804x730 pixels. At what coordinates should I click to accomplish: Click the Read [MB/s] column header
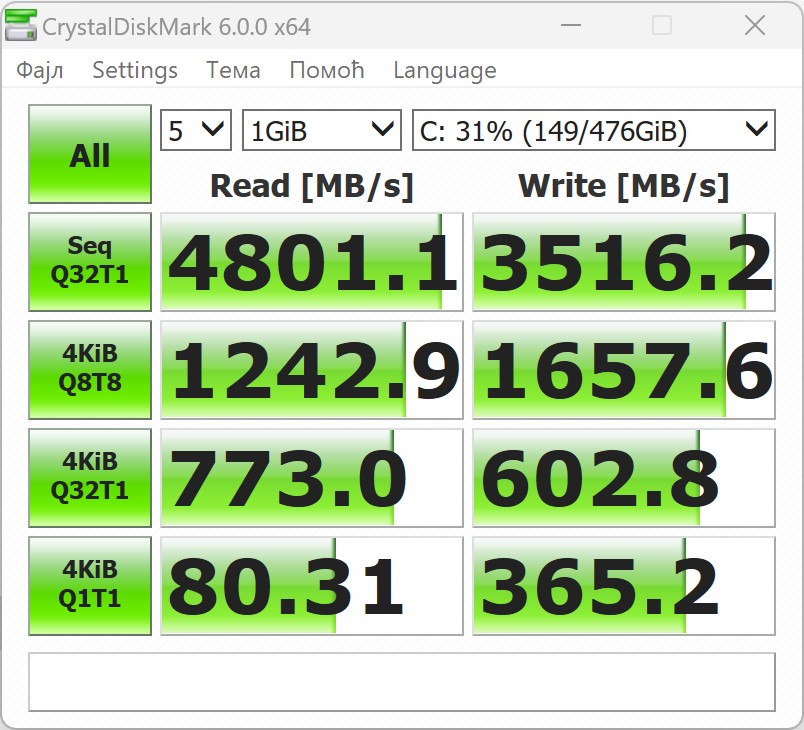(312, 186)
